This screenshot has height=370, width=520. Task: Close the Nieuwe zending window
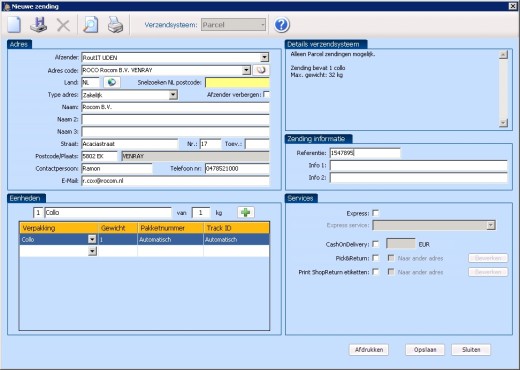click(513, 6)
